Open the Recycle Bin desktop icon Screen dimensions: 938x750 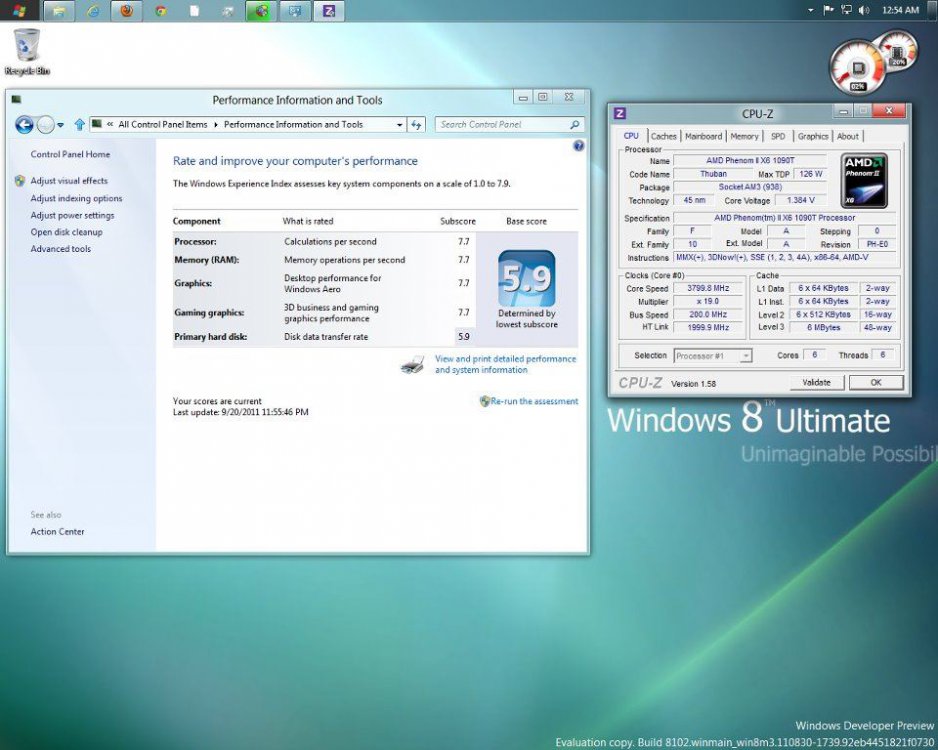27,51
